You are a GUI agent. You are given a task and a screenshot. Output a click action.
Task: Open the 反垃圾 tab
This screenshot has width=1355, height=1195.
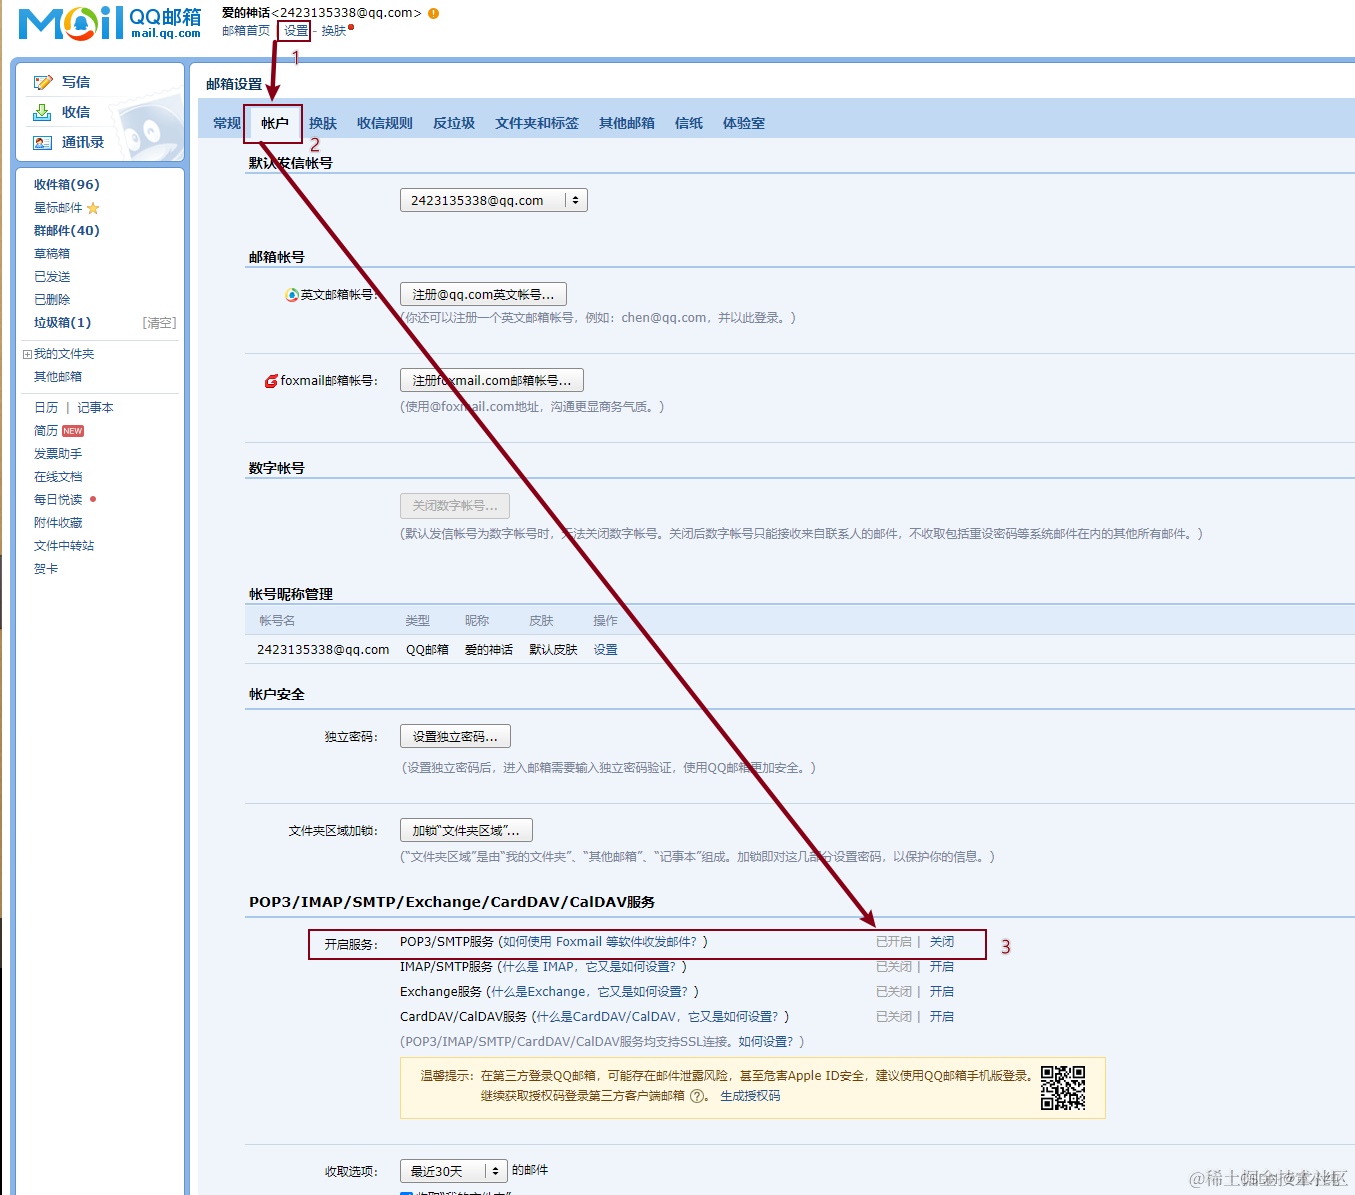(454, 123)
